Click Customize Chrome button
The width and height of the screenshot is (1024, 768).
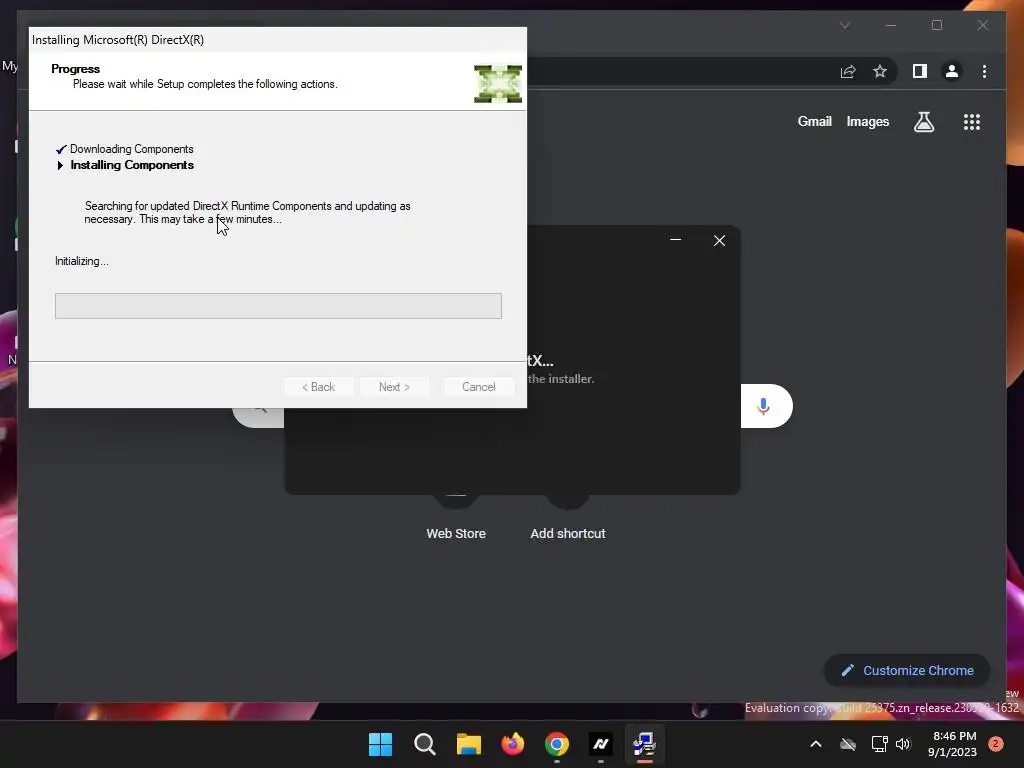tap(907, 670)
